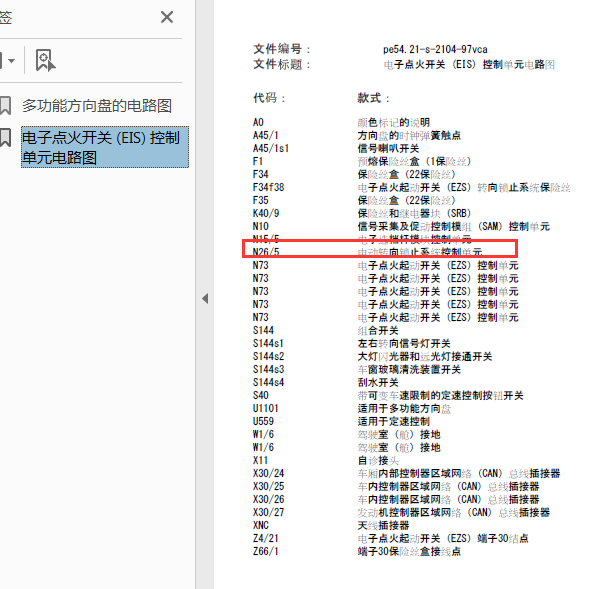The image size is (601, 589).
Task: Close the bookmarks panel
Action: pos(167,17)
